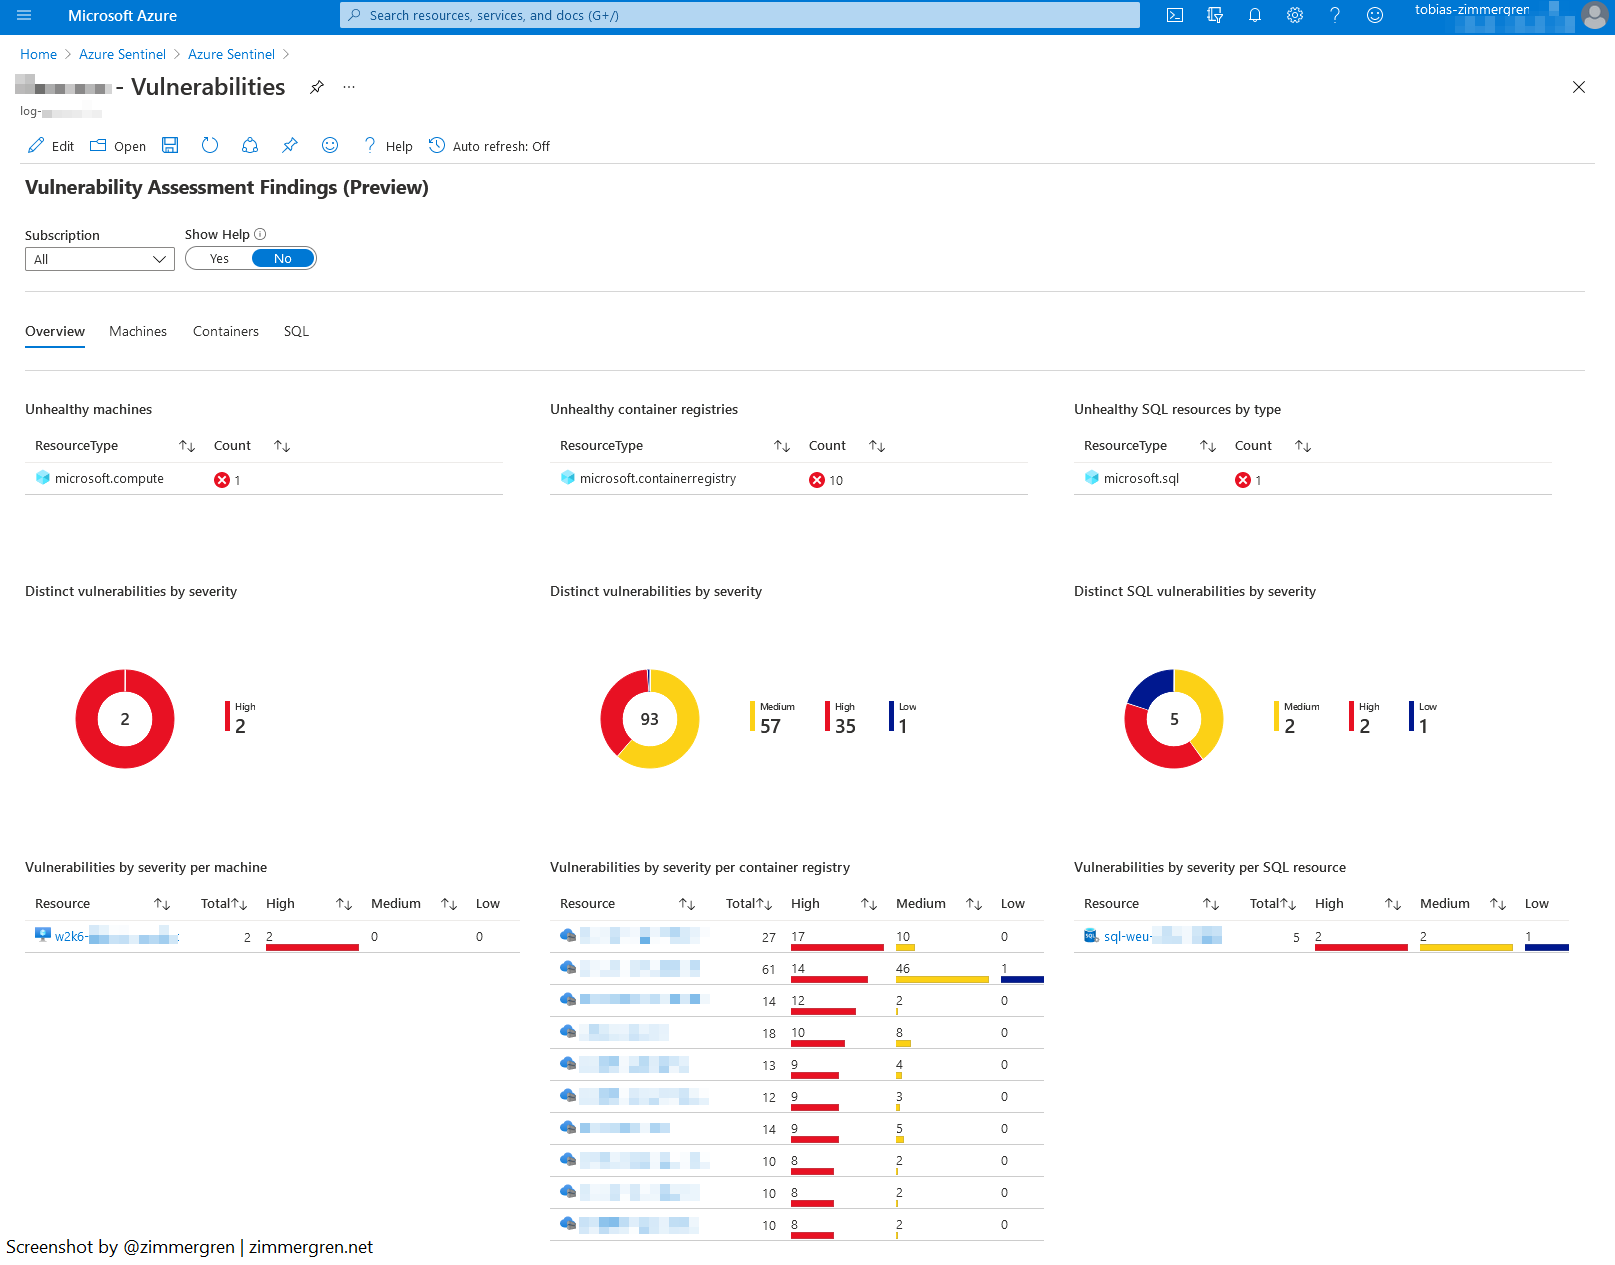Image resolution: width=1615 pixels, height=1265 pixels.
Task: Pin the workbook using the pushpin icon
Action: 289,145
